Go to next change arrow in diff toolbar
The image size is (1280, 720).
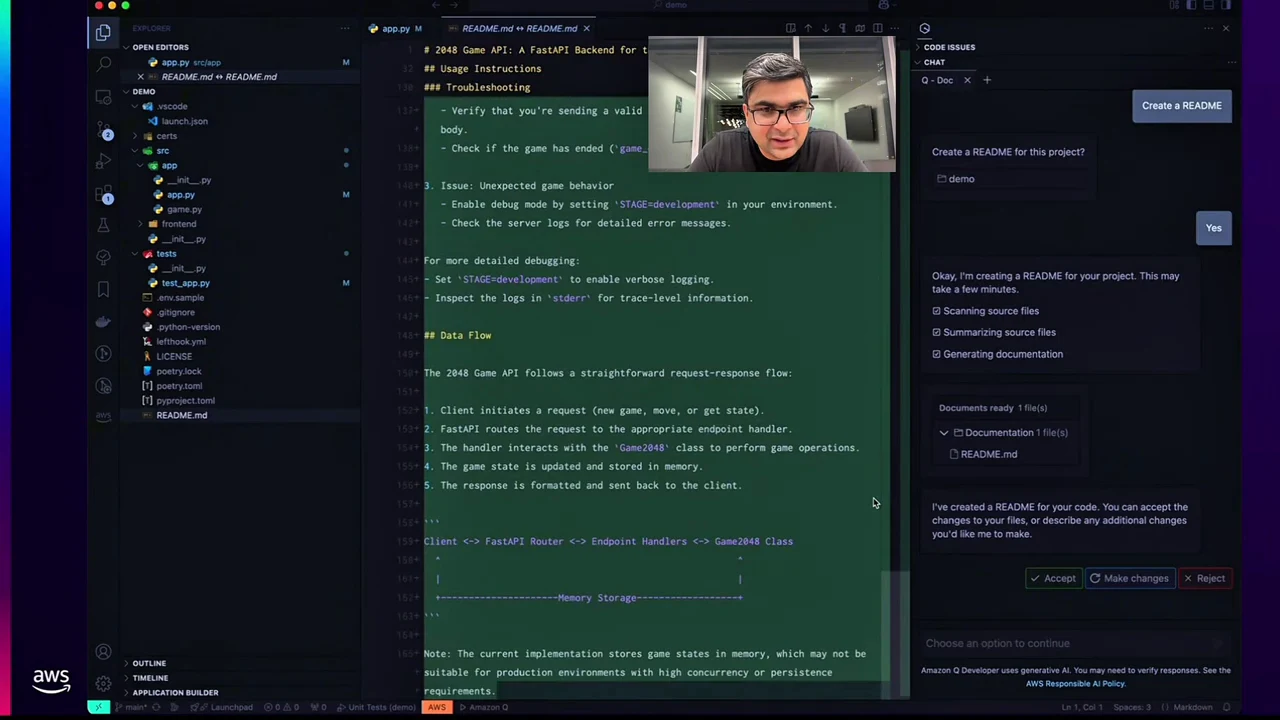pyautogui.click(x=825, y=28)
